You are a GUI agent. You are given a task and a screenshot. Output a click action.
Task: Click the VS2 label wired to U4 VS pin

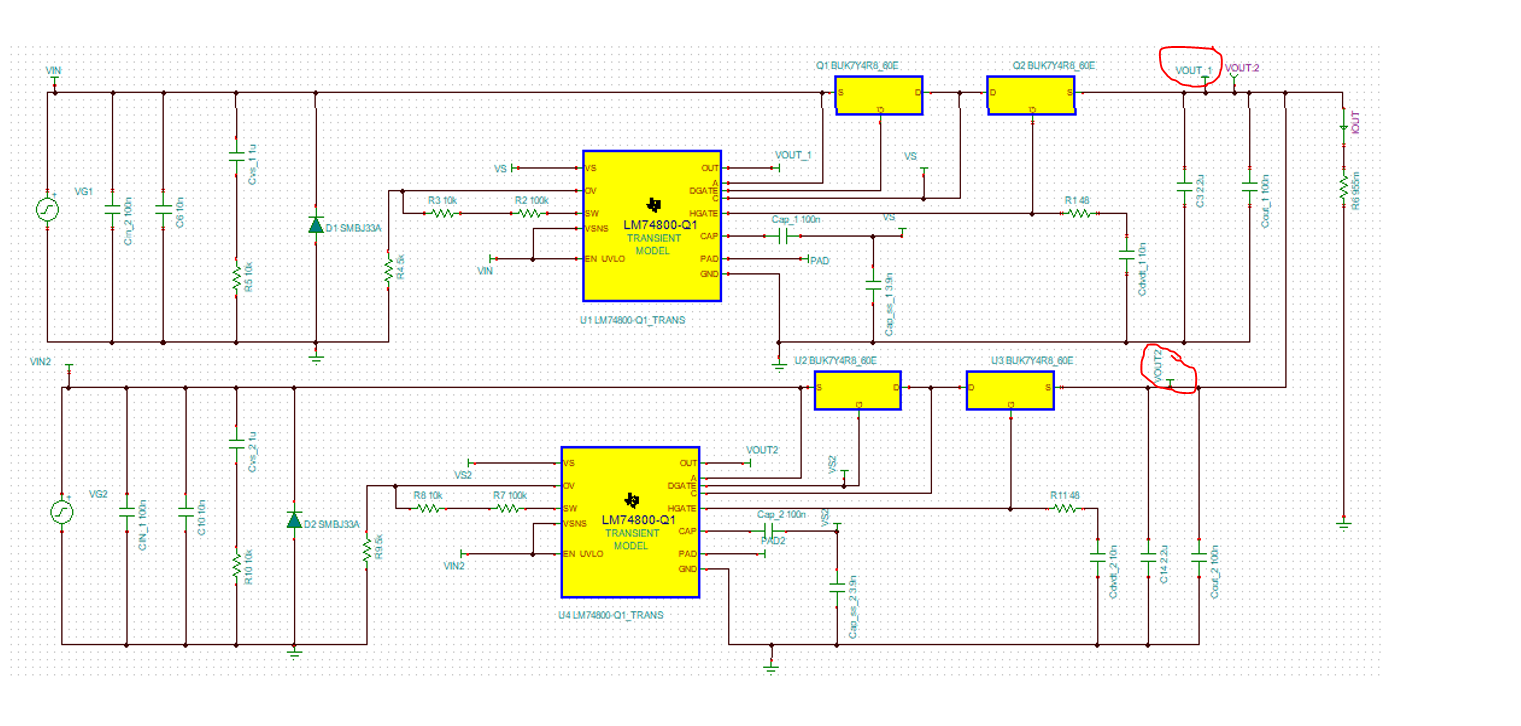[x=463, y=475]
